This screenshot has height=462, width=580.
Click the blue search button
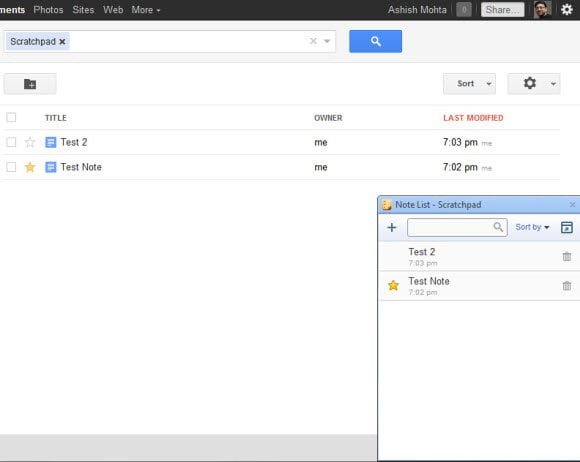375,41
